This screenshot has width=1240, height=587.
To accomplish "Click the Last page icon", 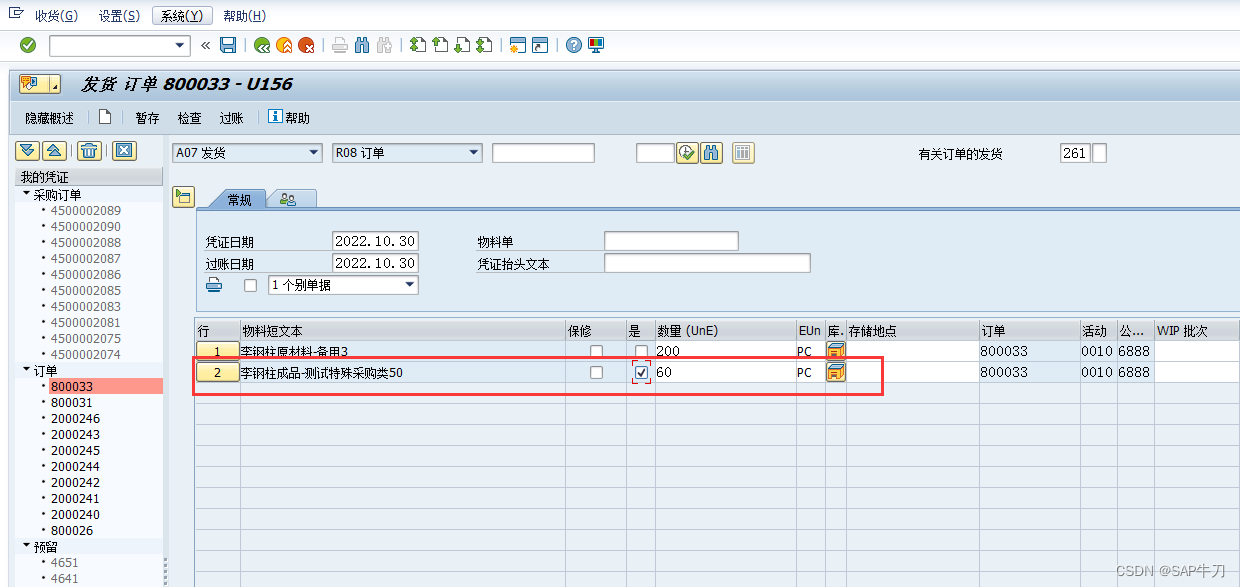I will (484, 45).
